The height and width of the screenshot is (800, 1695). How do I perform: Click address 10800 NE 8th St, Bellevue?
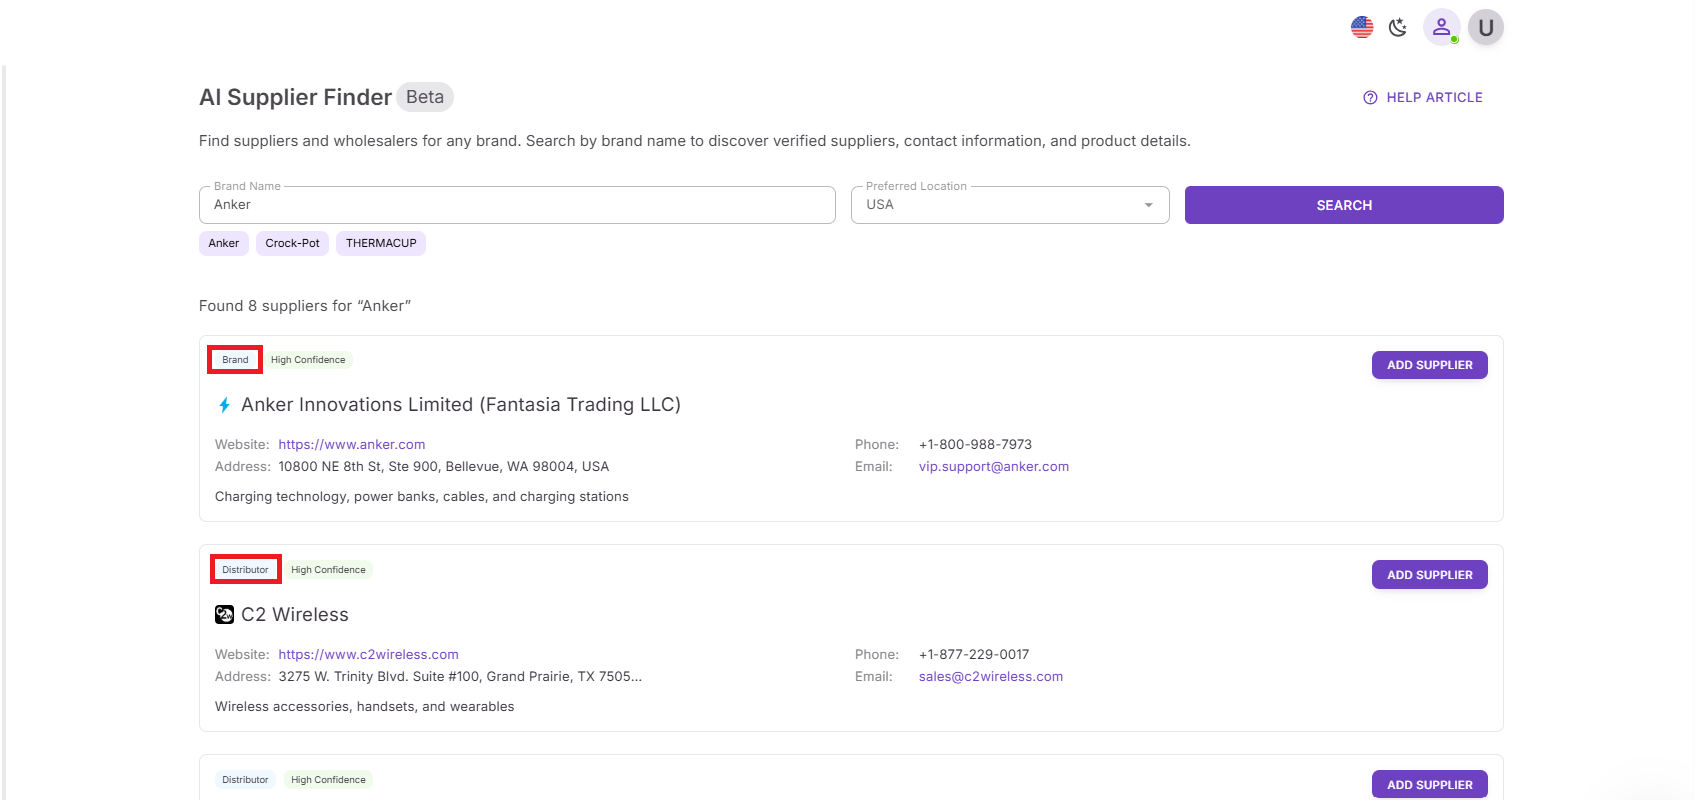tap(444, 466)
